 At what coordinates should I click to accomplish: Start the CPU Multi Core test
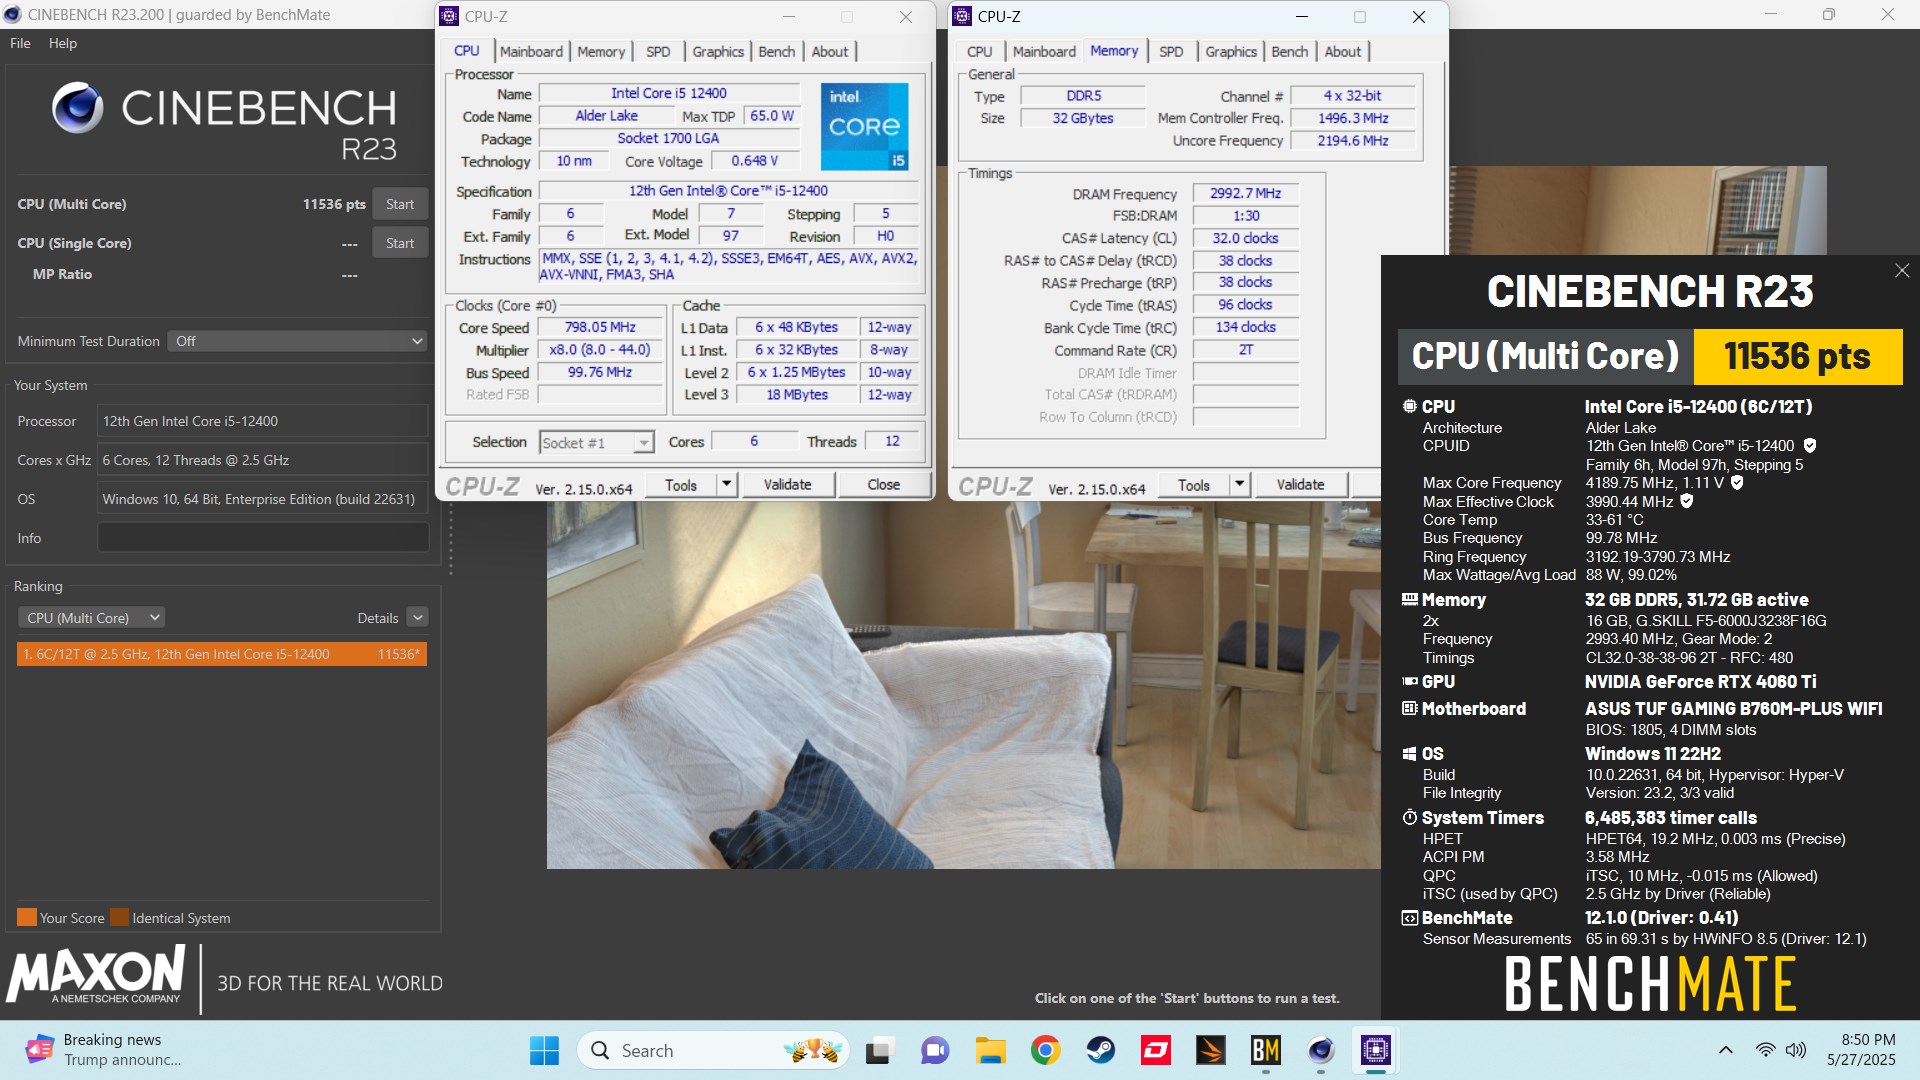click(x=400, y=204)
